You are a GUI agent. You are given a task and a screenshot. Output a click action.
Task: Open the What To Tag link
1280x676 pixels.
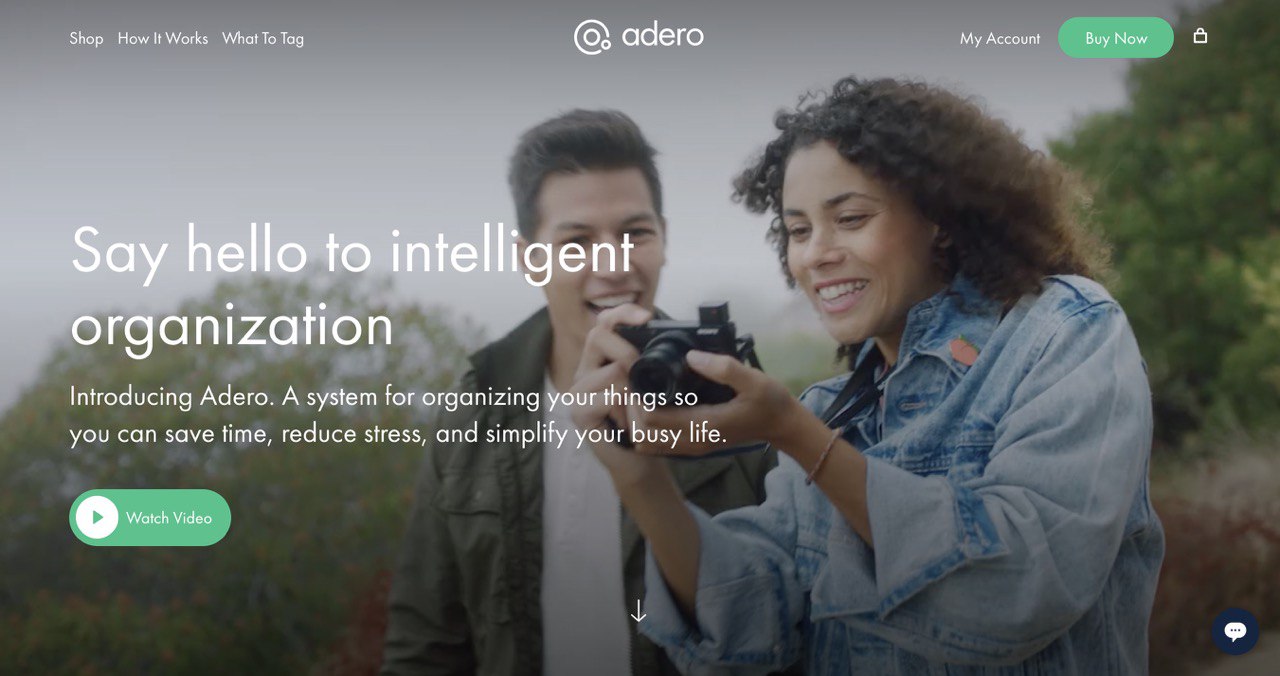point(263,38)
